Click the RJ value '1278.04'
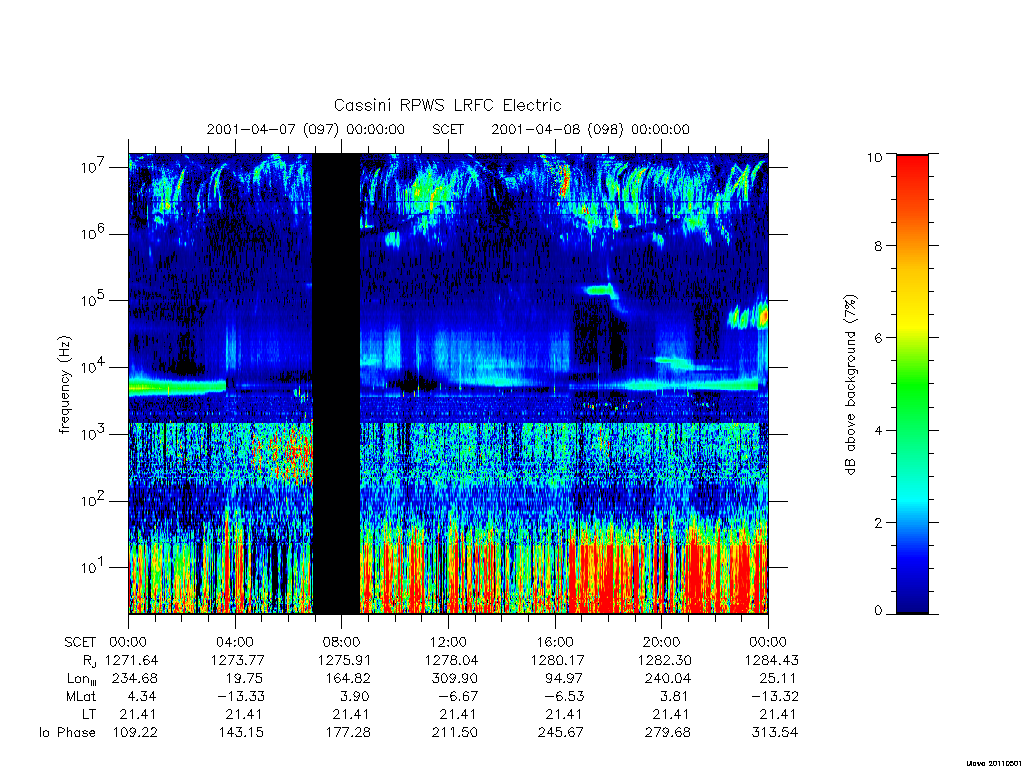 point(451,660)
